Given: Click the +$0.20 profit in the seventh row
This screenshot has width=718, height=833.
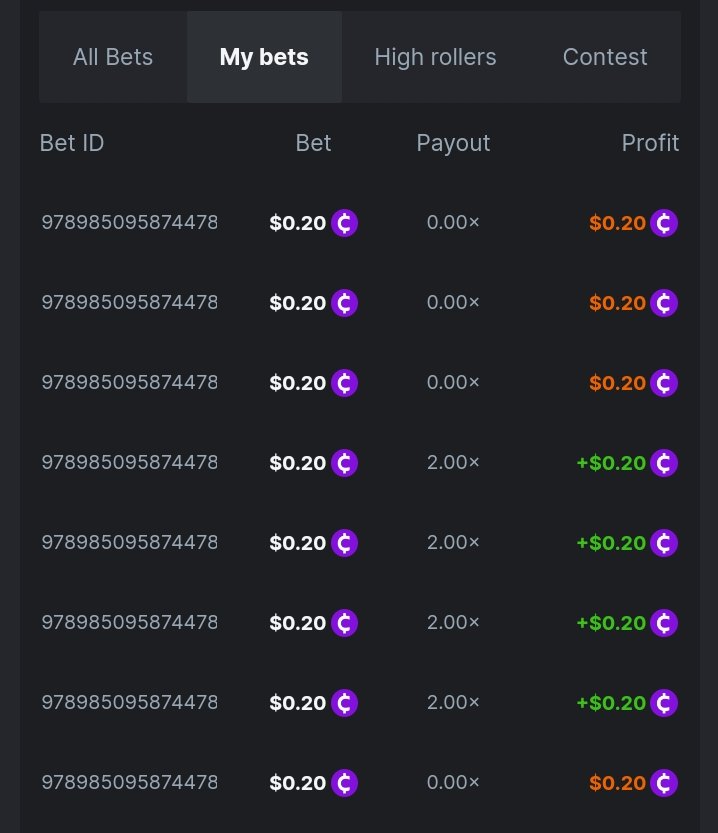Looking at the screenshot, I should tap(611, 702).
